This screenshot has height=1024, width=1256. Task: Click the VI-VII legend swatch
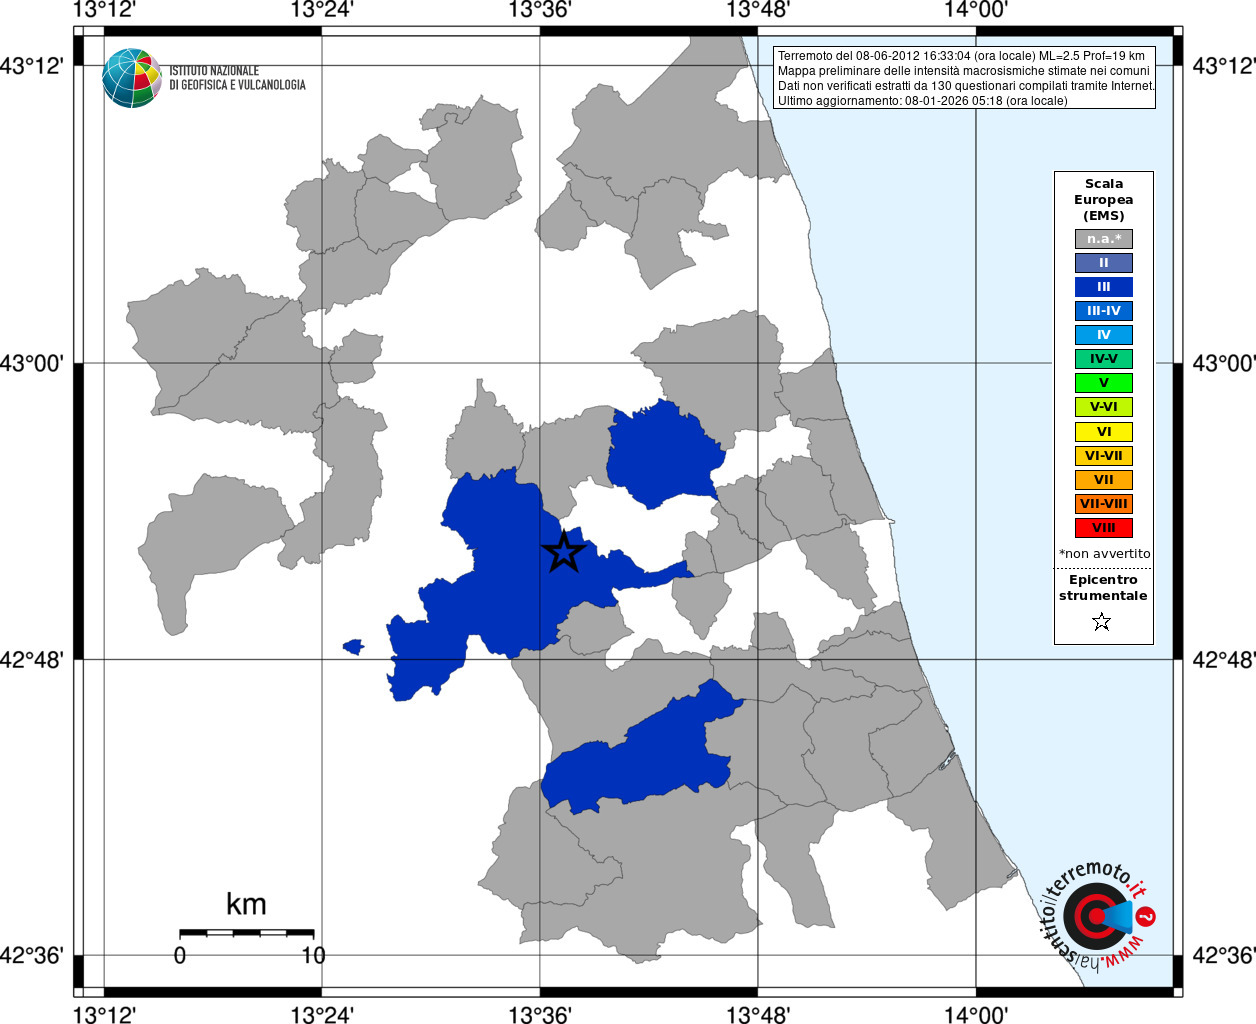(x=1104, y=456)
